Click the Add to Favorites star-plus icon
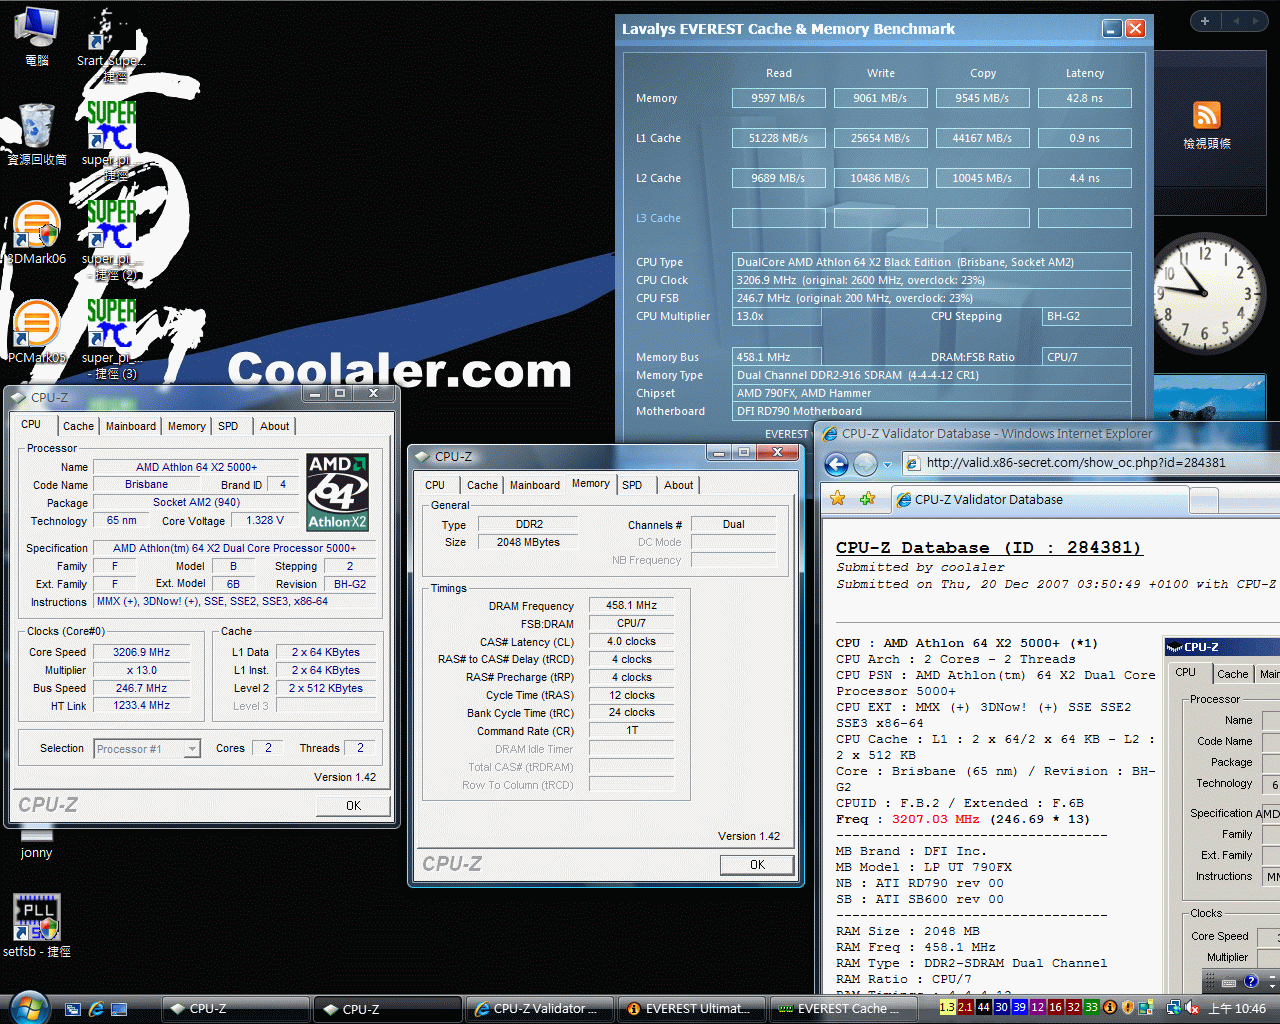The height and width of the screenshot is (1024, 1280). (867, 499)
